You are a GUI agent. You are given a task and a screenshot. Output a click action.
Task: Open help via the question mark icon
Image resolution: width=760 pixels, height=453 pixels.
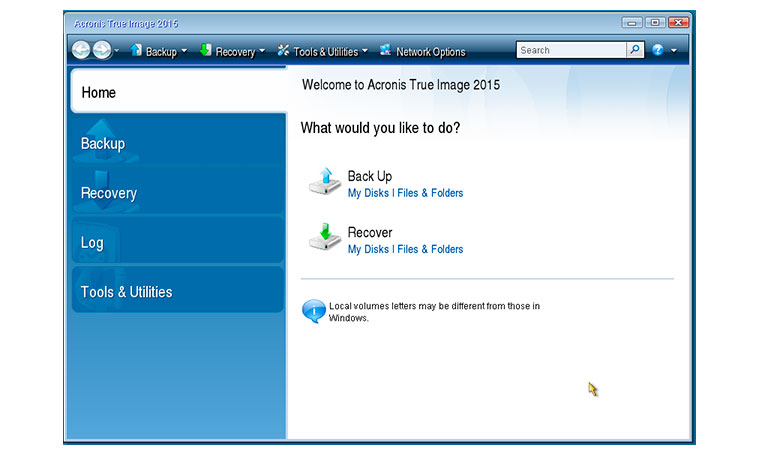pos(658,50)
